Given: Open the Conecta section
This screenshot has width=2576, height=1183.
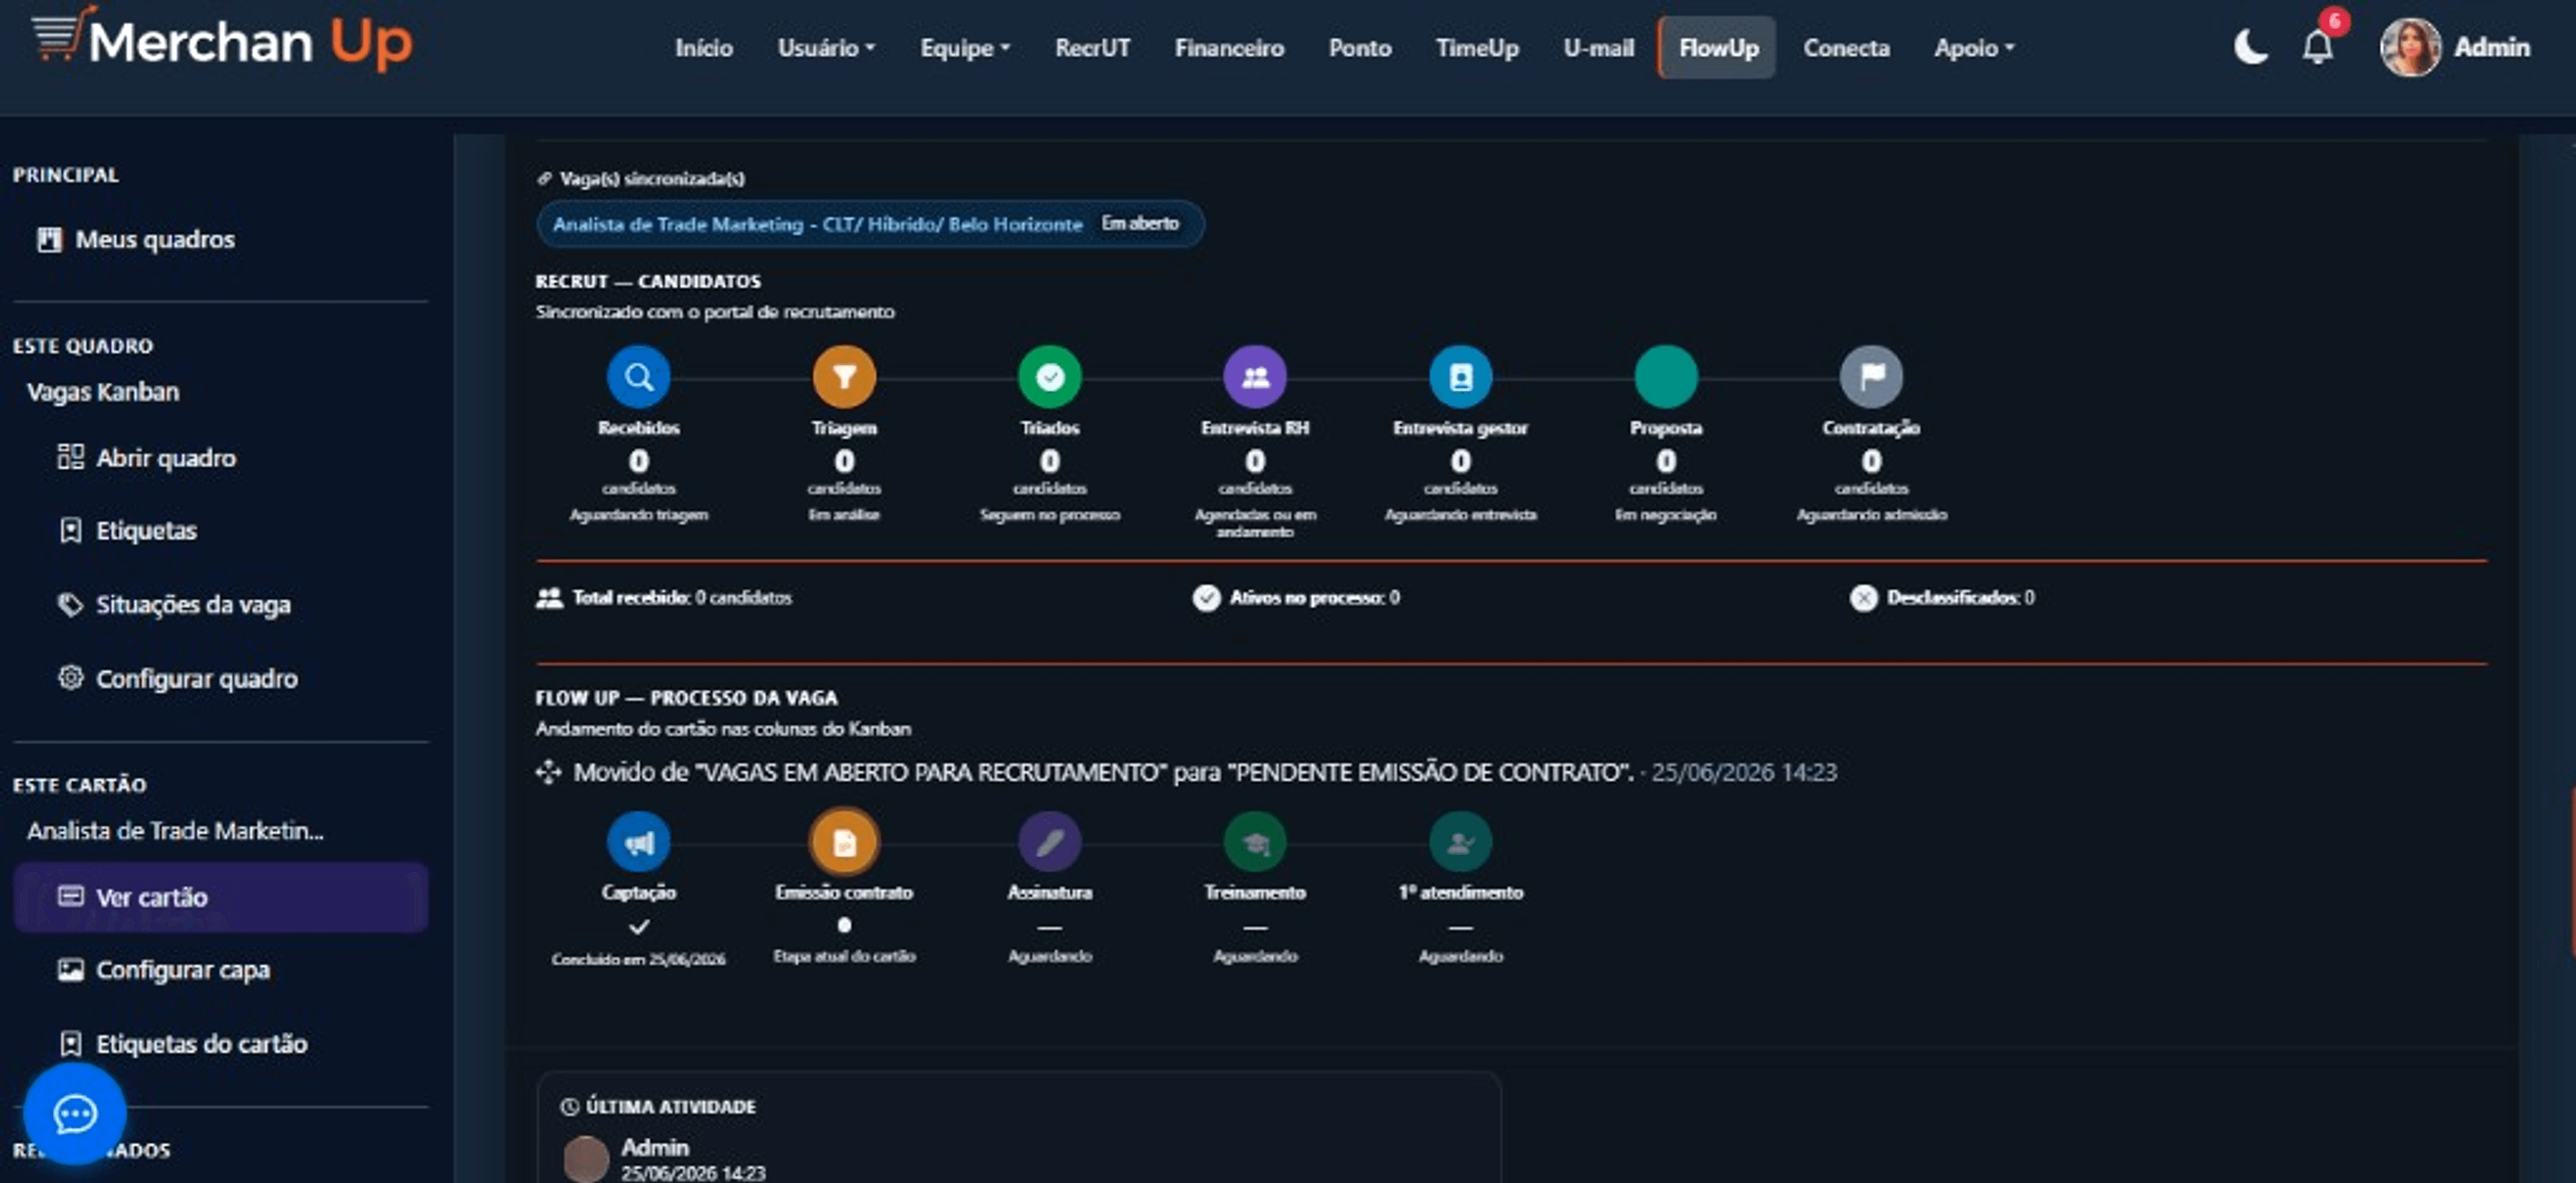Looking at the screenshot, I should pos(1846,48).
